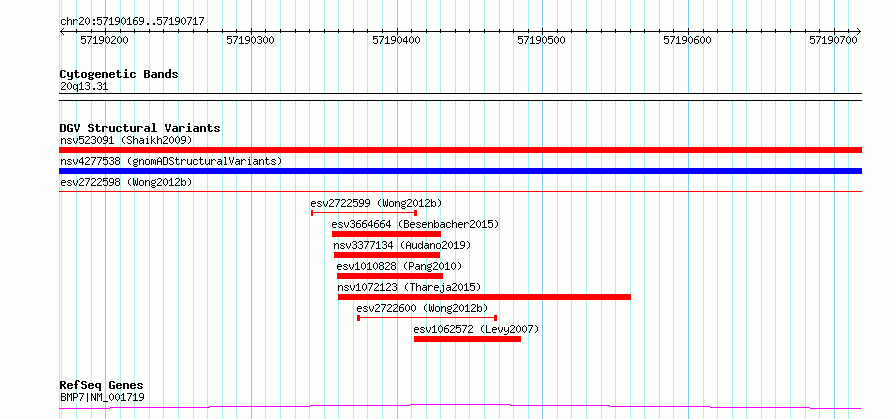Screen dimensions: 890x419
Task: Select the red esv1010828 variant bar
Action: [390, 276]
